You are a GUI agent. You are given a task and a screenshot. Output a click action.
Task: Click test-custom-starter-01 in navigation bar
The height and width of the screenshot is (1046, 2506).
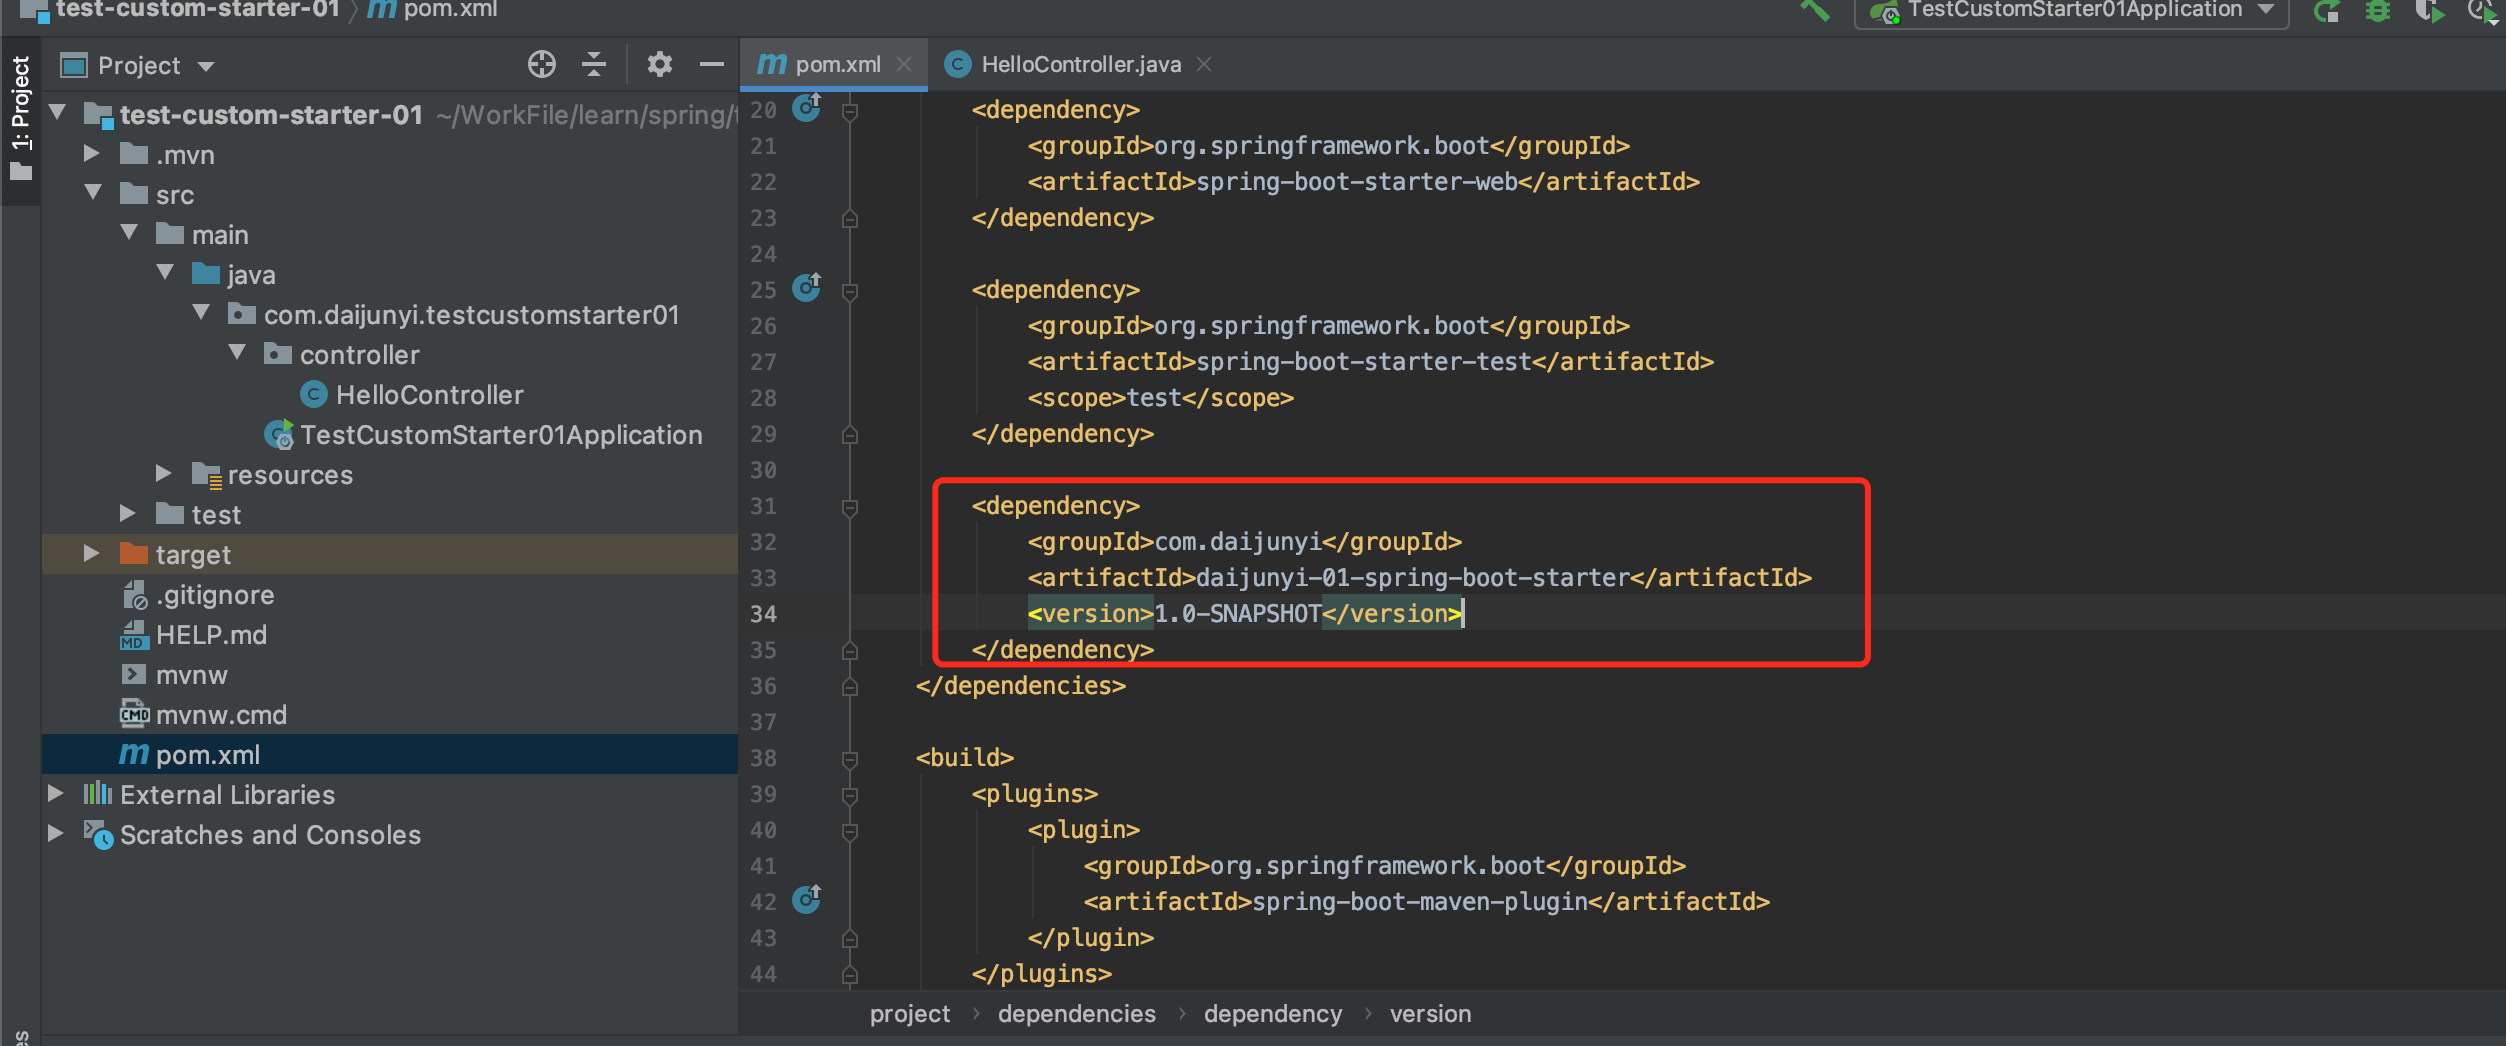pyautogui.click(x=197, y=10)
